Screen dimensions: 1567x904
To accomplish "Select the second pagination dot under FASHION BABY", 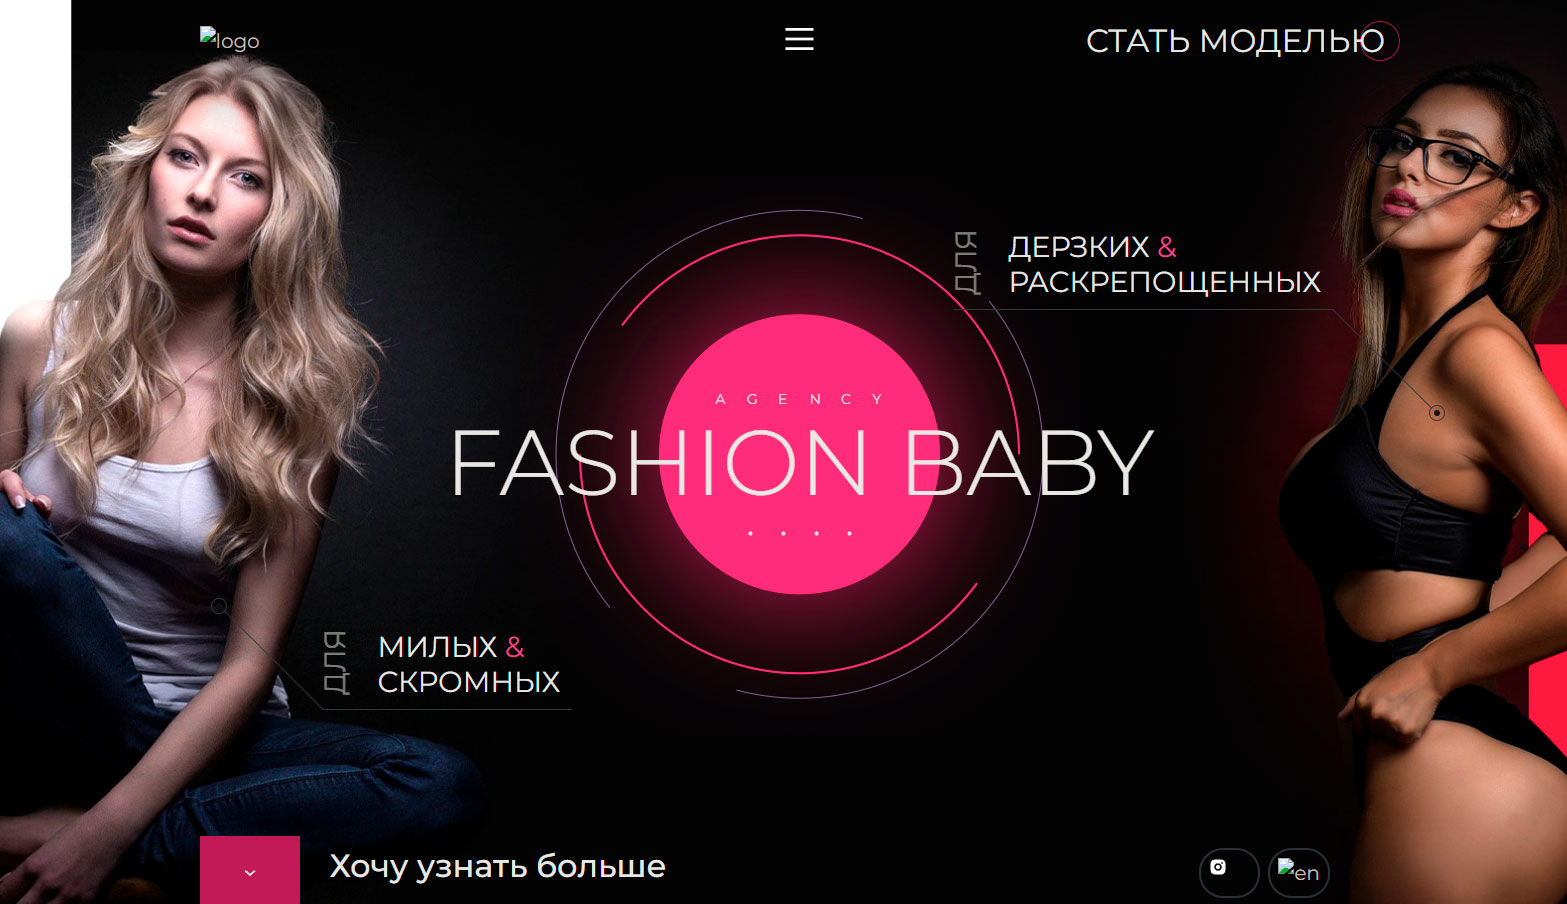I will pyautogui.click(x=783, y=533).
